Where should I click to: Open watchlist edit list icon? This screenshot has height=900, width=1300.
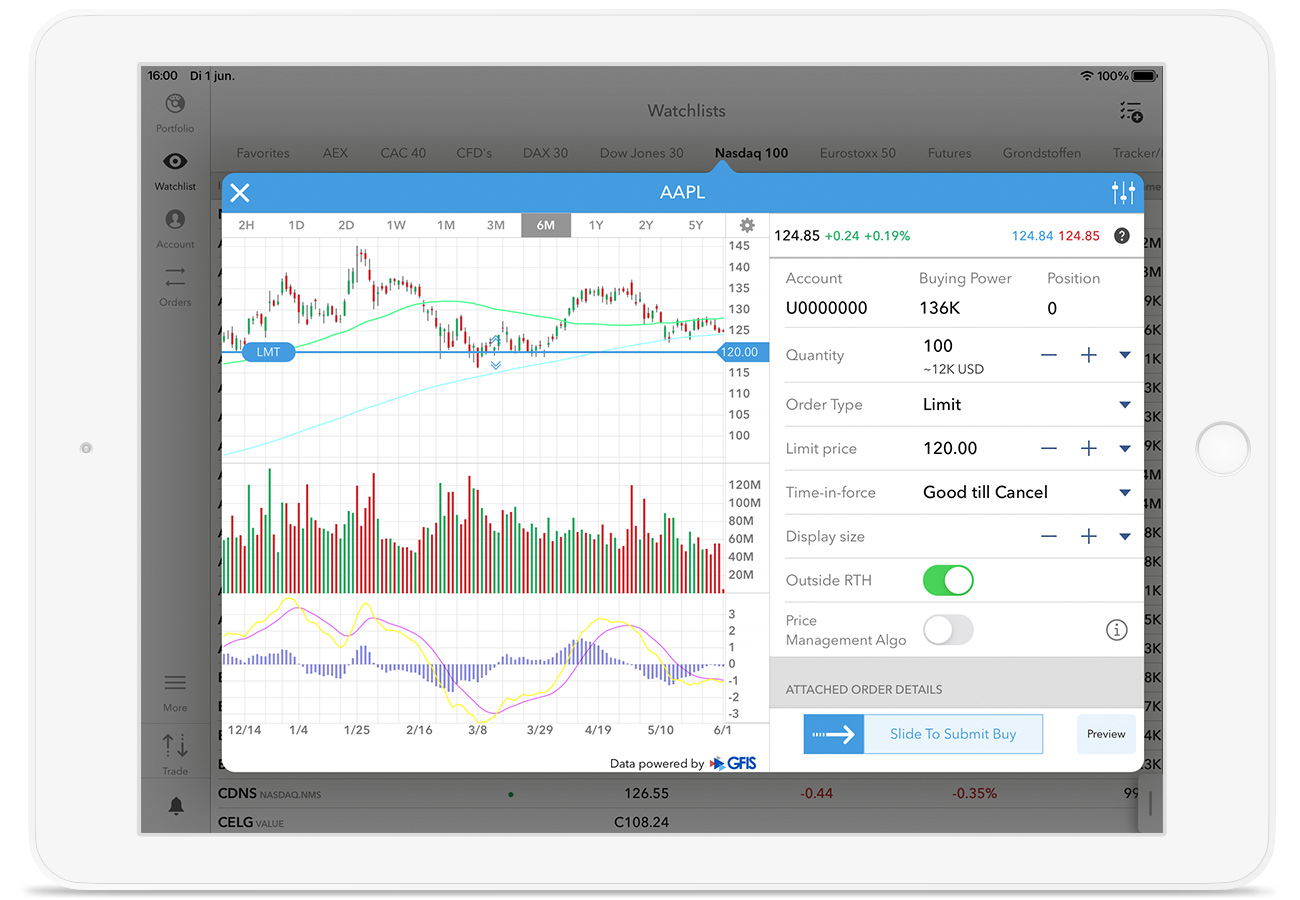(x=1130, y=111)
